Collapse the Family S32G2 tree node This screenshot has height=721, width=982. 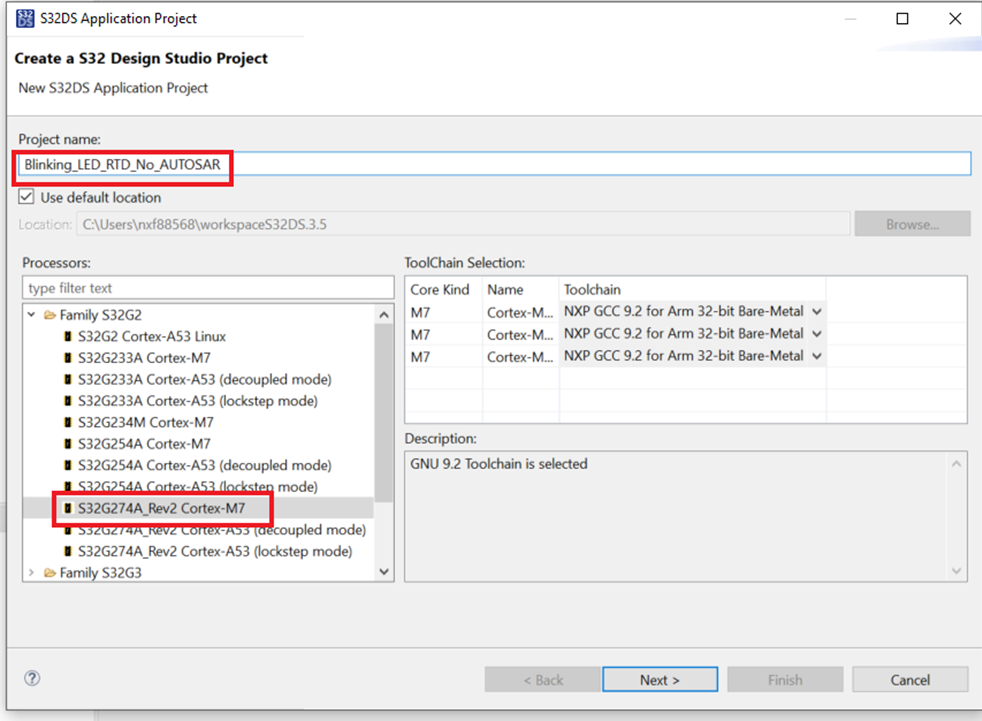pos(31,315)
